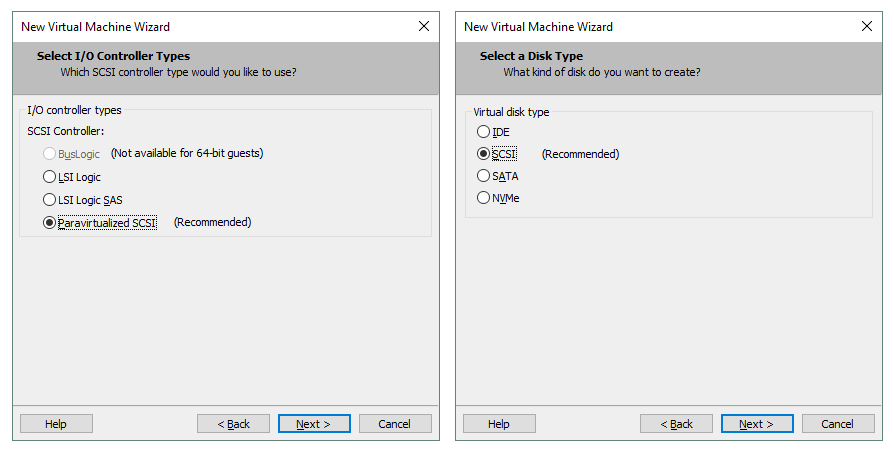
Task: Pick SATA as the virtual disk type
Action: tap(484, 176)
